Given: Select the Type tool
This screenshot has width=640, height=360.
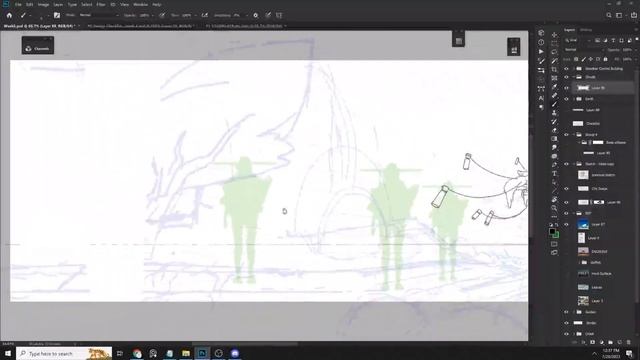Looking at the screenshot, I should pos(554,173).
